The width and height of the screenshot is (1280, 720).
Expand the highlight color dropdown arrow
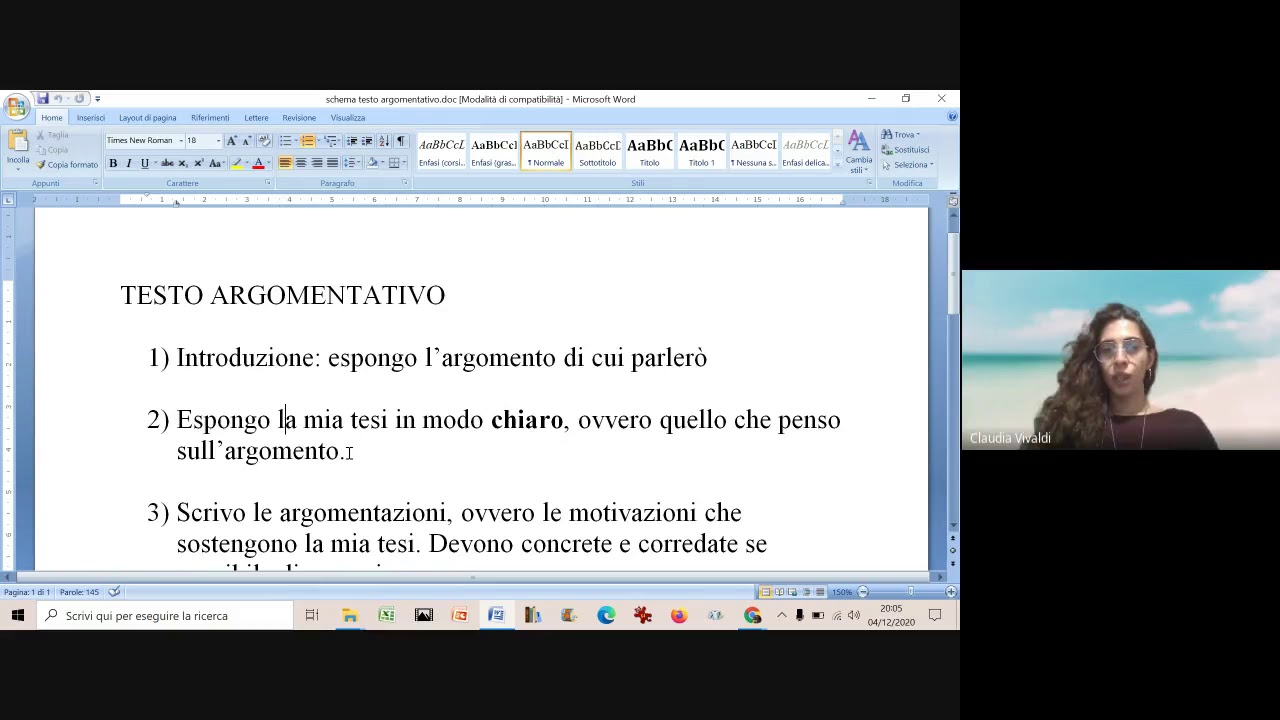click(x=247, y=163)
